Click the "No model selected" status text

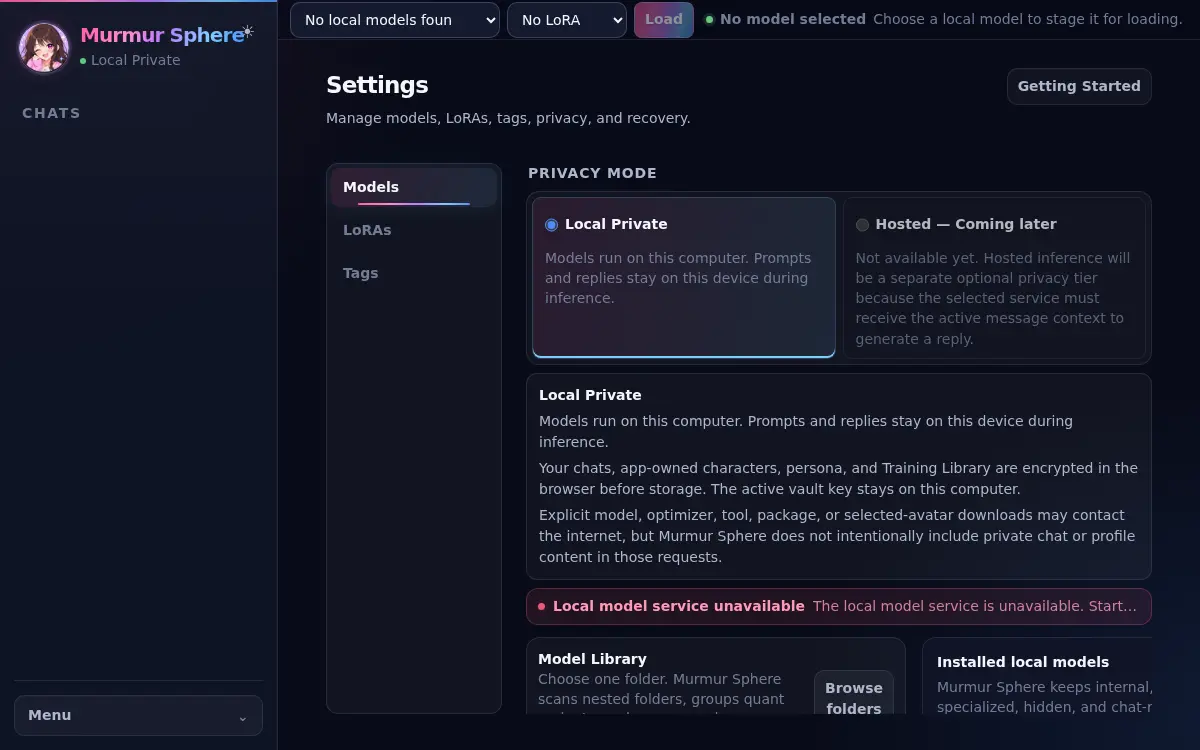[793, 19]
